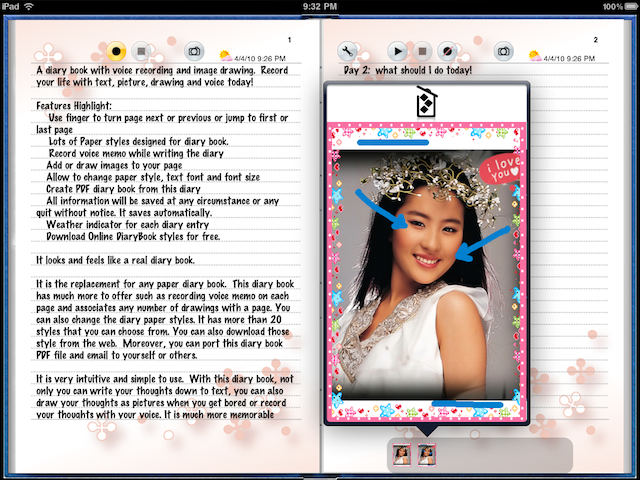640x480 pixels.
Task: Tap the battery indicator in status bar
Action: (x=619, y=6)
